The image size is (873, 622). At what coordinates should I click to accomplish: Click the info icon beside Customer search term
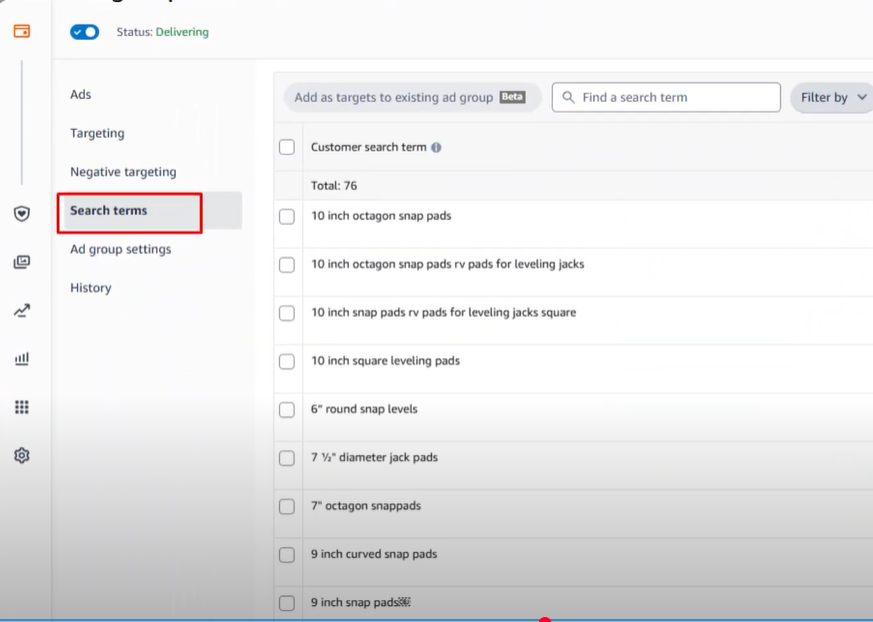click(x=436, y=146)
